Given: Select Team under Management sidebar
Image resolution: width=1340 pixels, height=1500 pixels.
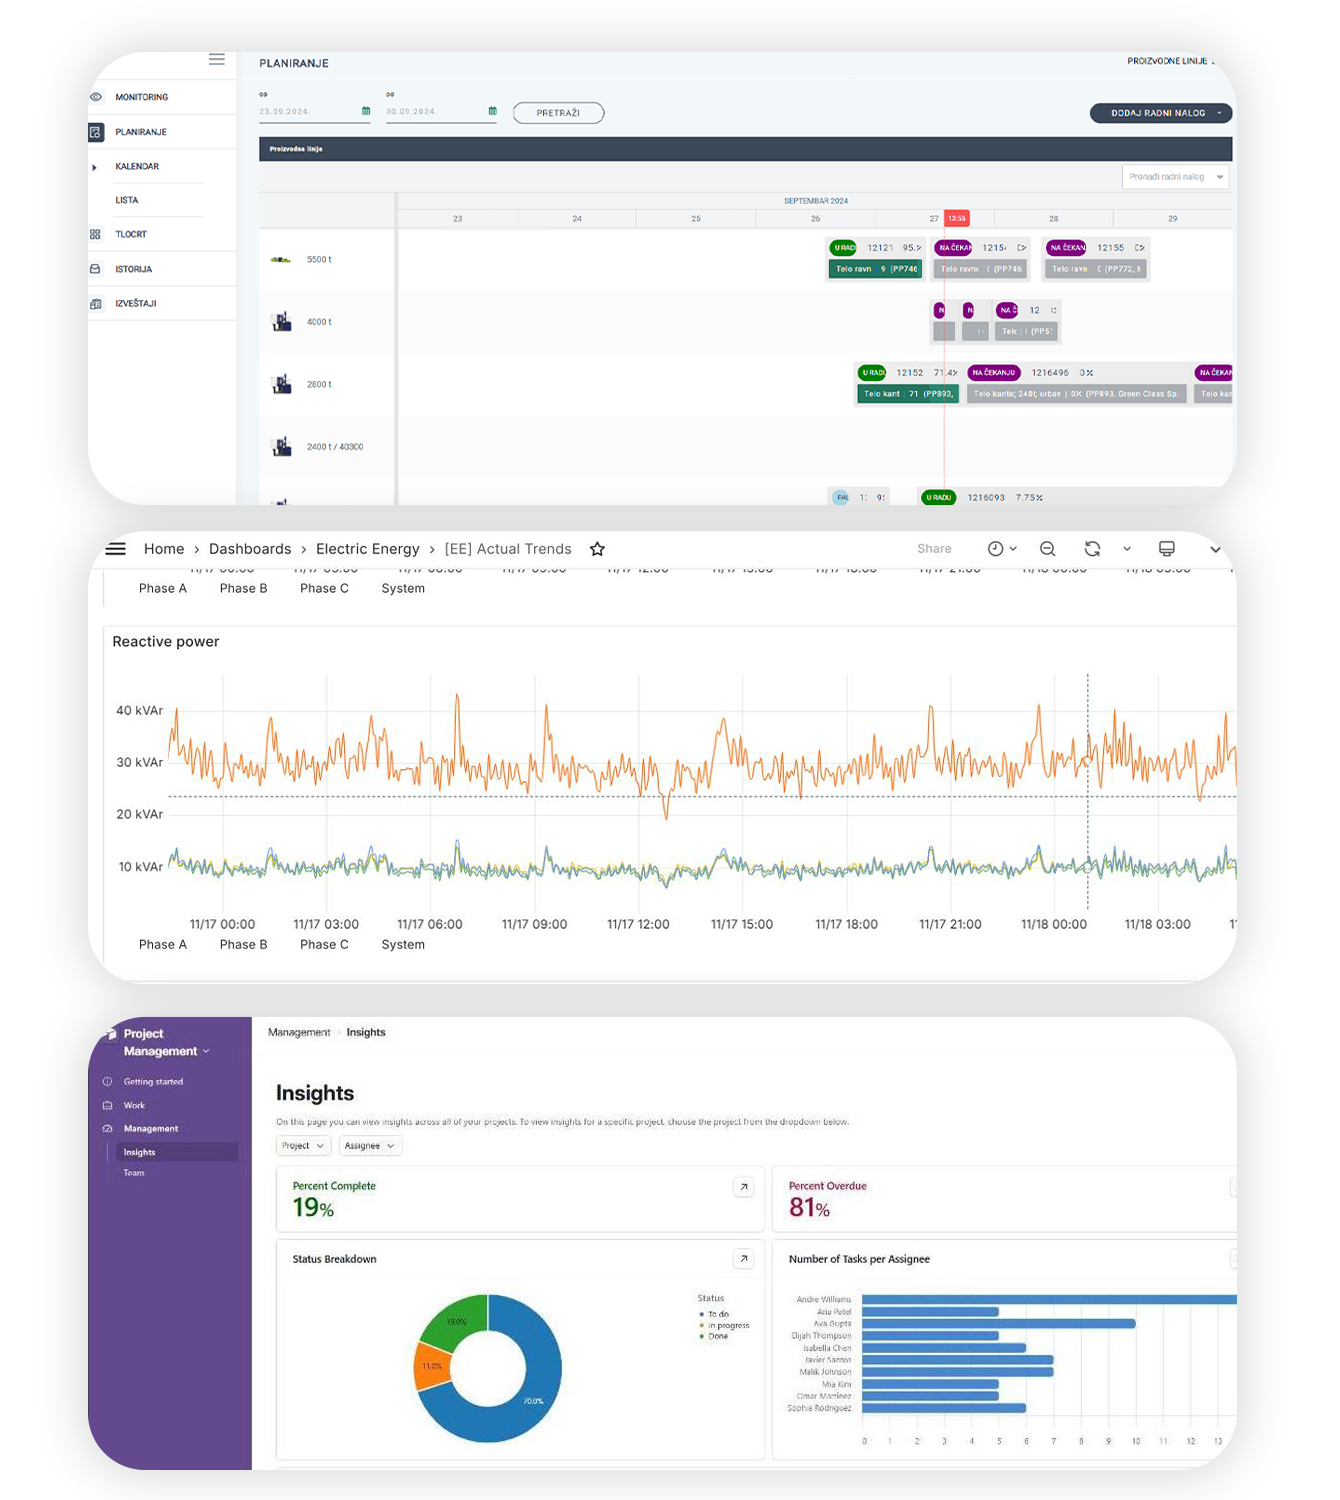Looking at the screenshot, I should pos(134,1173).
